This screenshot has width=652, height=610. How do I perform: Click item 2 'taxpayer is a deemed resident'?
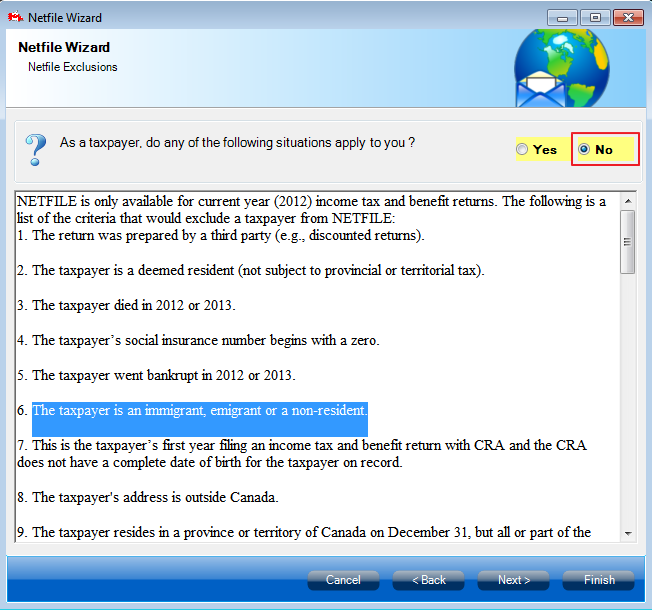pyautogui.click(x=251, y=270)
